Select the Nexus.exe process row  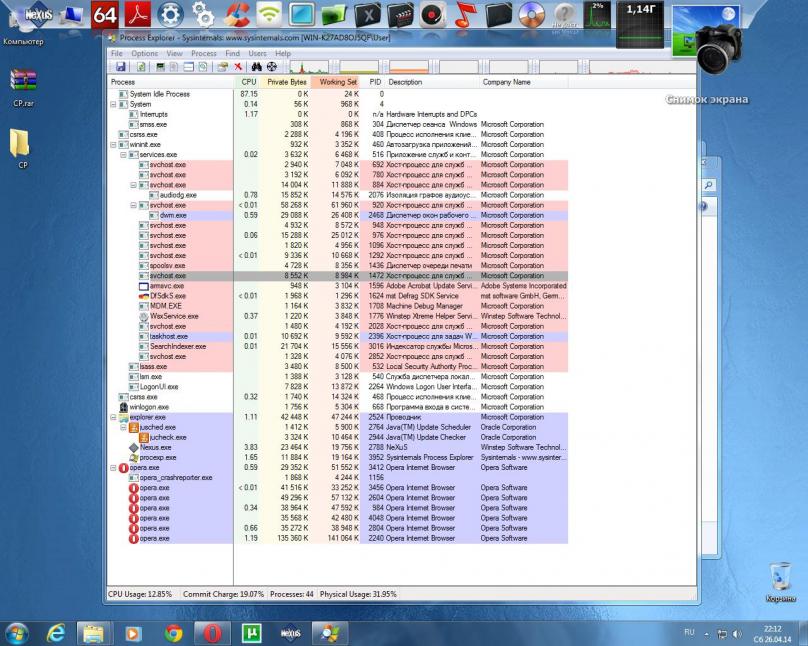(x=339, y=448)
